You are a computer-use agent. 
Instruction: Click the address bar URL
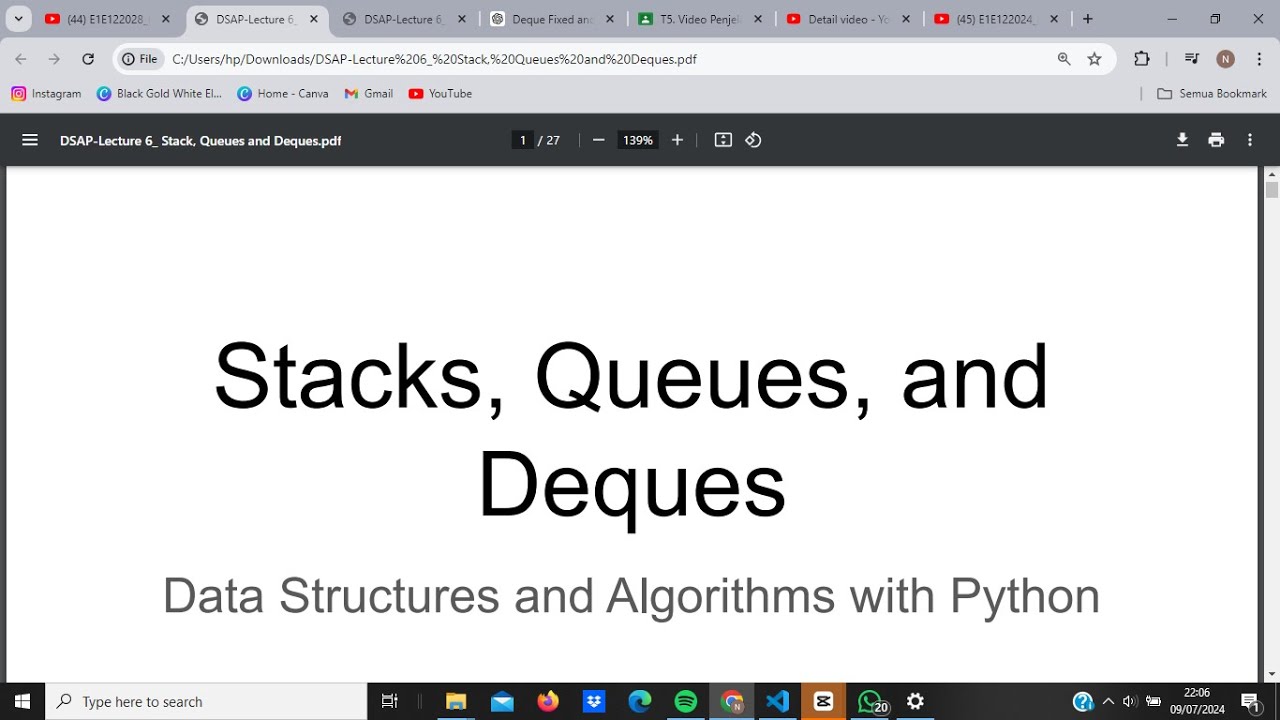[434, 59]
